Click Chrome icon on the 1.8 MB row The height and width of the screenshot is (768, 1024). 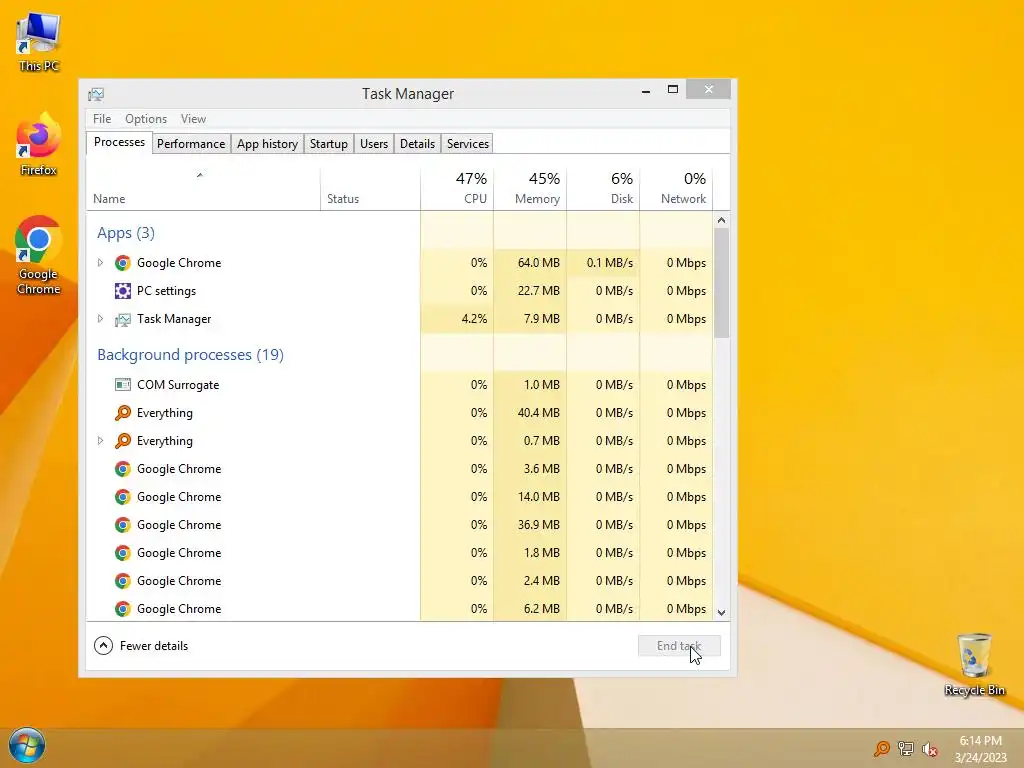tap(122, 553)
